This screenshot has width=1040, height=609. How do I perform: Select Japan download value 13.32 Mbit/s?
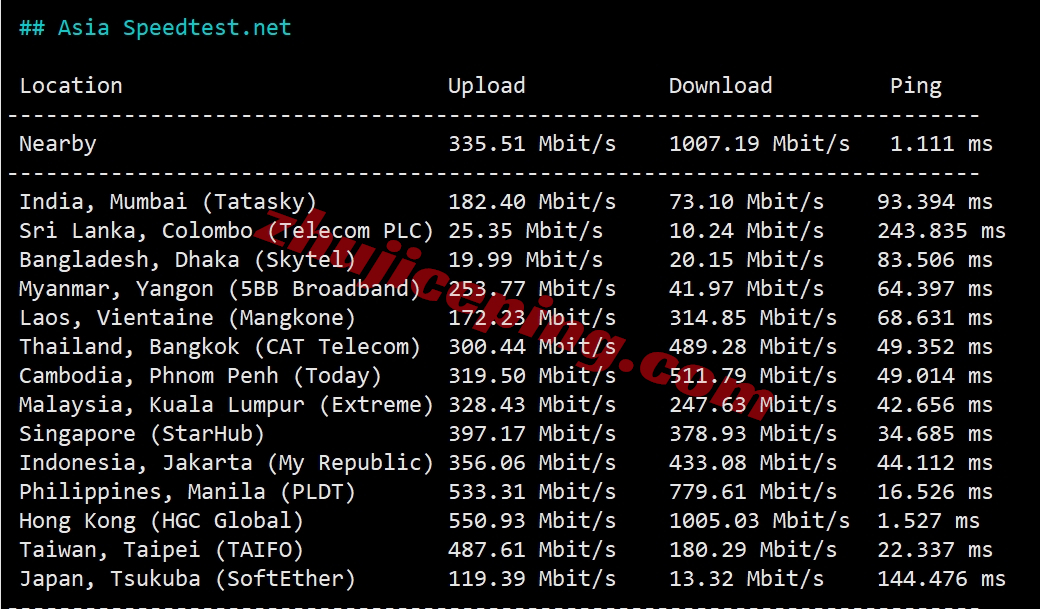coord(746,579)
